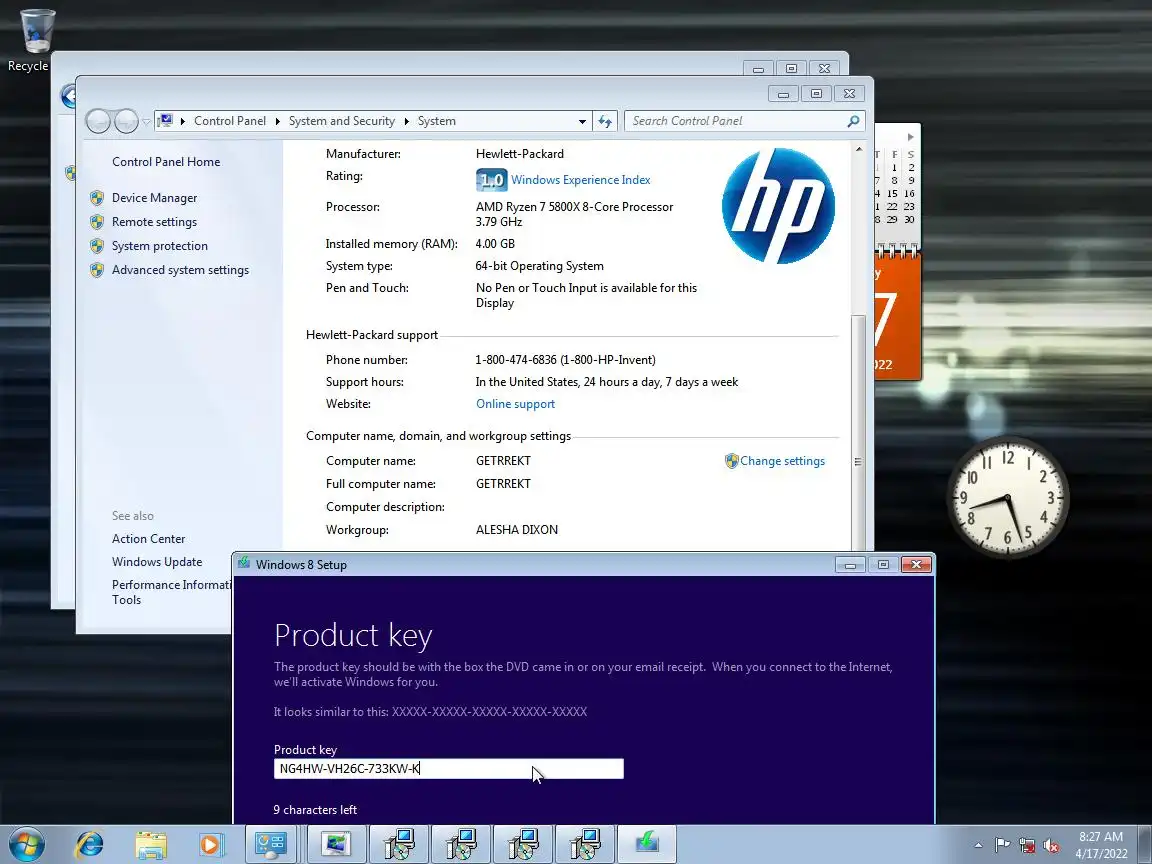Open recent pages dropdown near nav buttons
This screenshot has height=864, width=1152.
(146, 122)
